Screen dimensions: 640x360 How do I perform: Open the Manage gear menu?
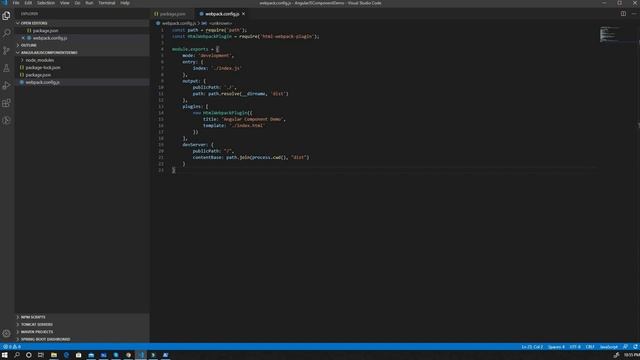pyautogui.click(x=7, y=333)
